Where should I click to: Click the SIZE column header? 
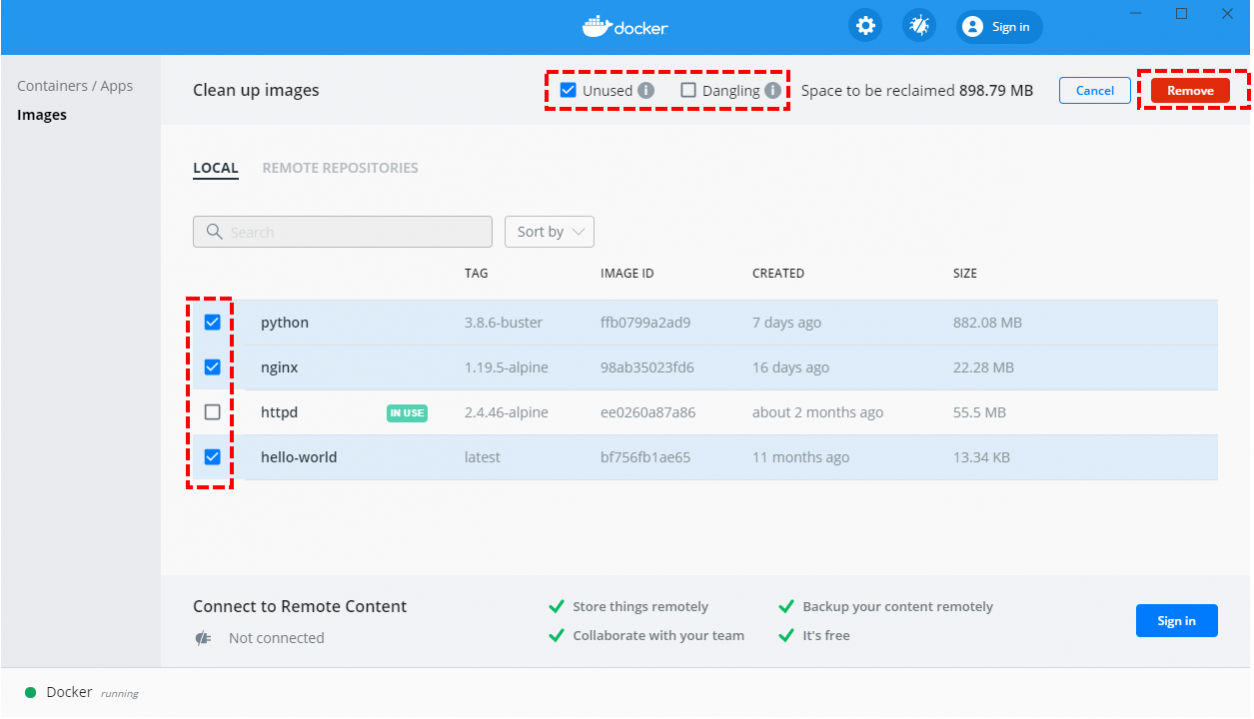click(x=965, y=273)
